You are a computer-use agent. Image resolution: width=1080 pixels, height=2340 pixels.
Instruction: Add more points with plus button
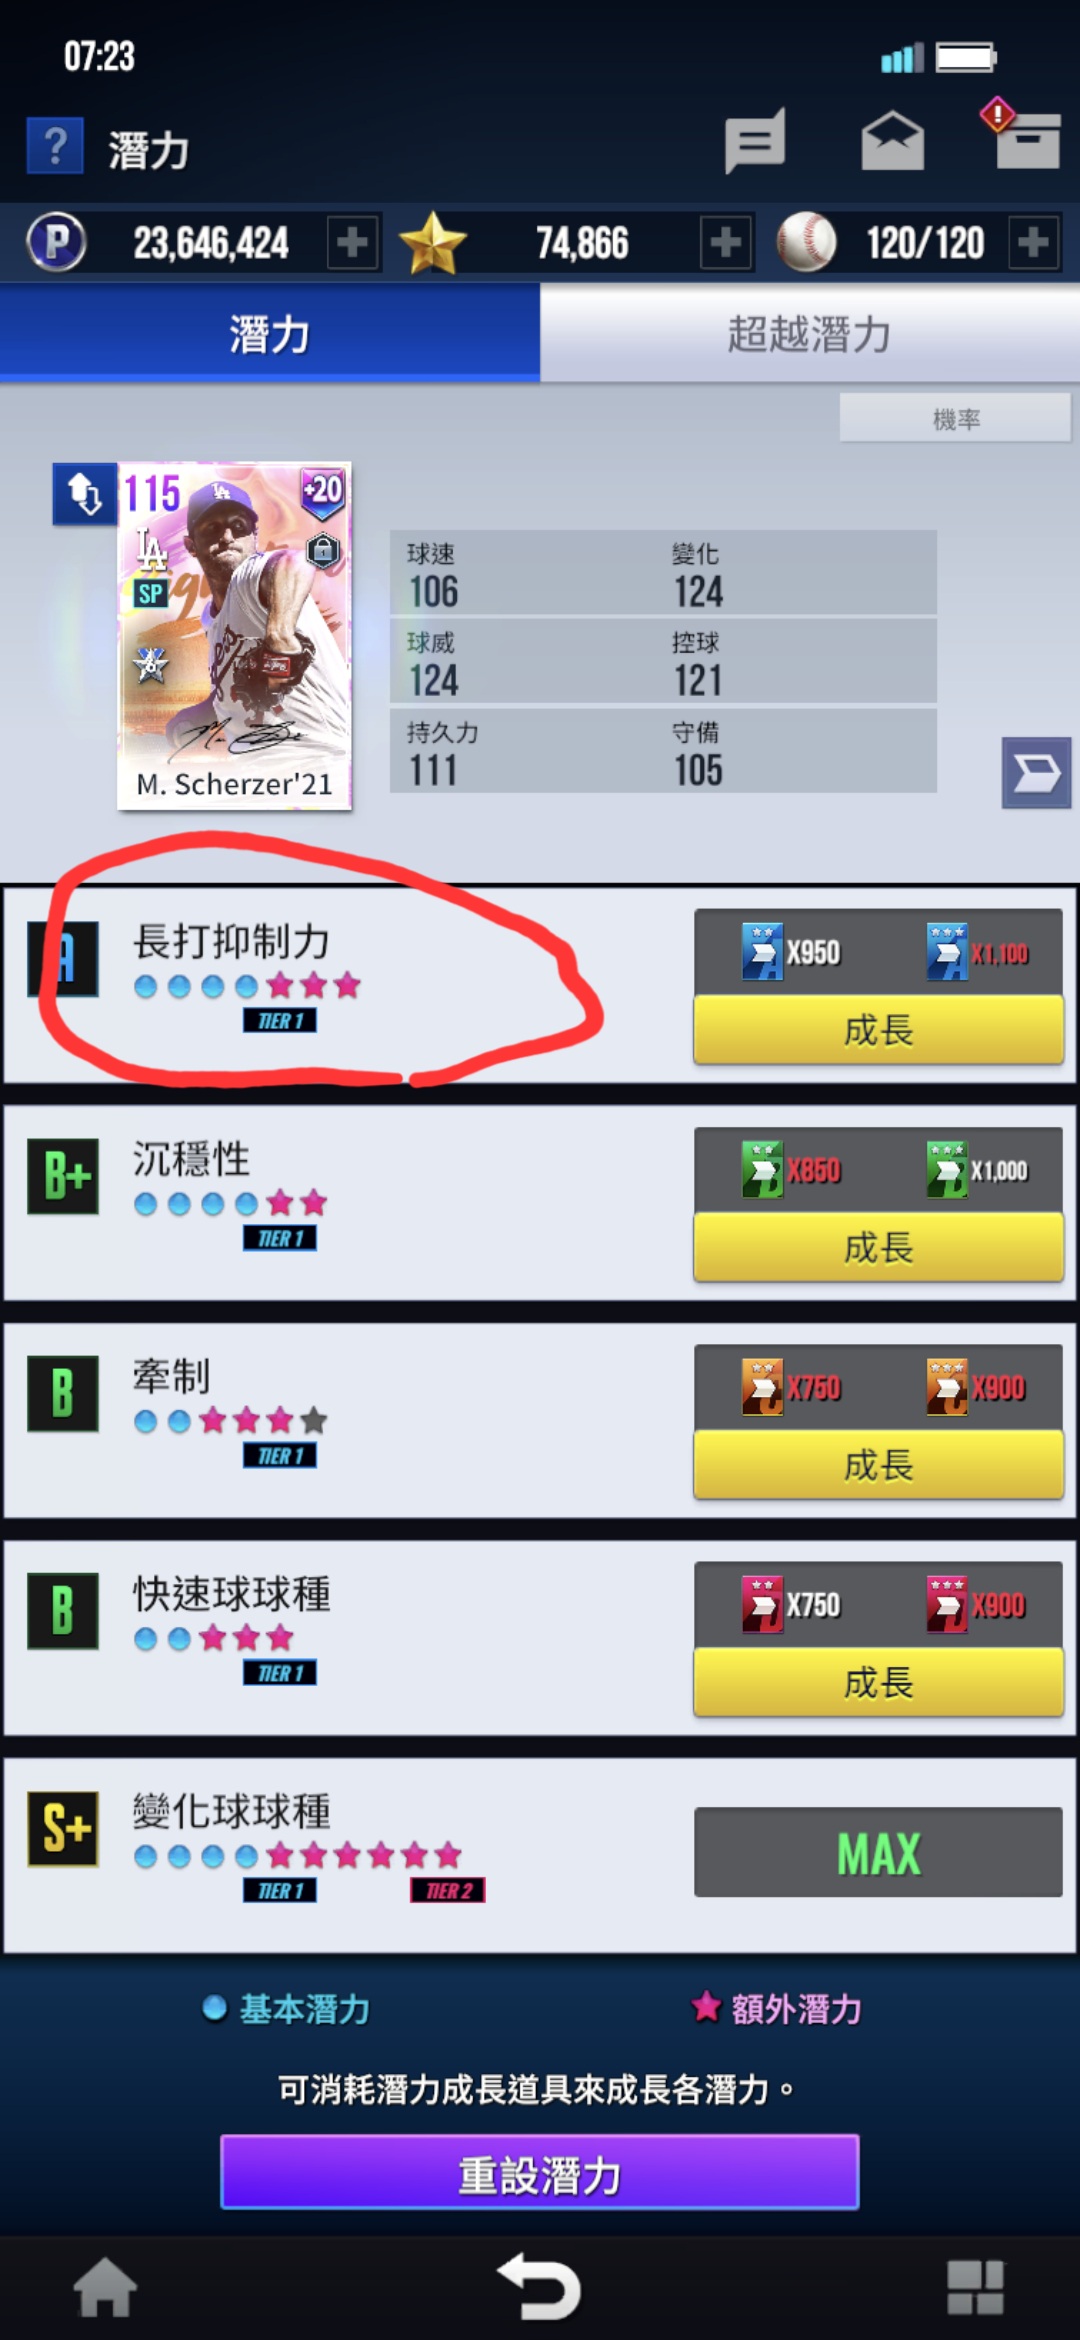(x=353, y=242)
